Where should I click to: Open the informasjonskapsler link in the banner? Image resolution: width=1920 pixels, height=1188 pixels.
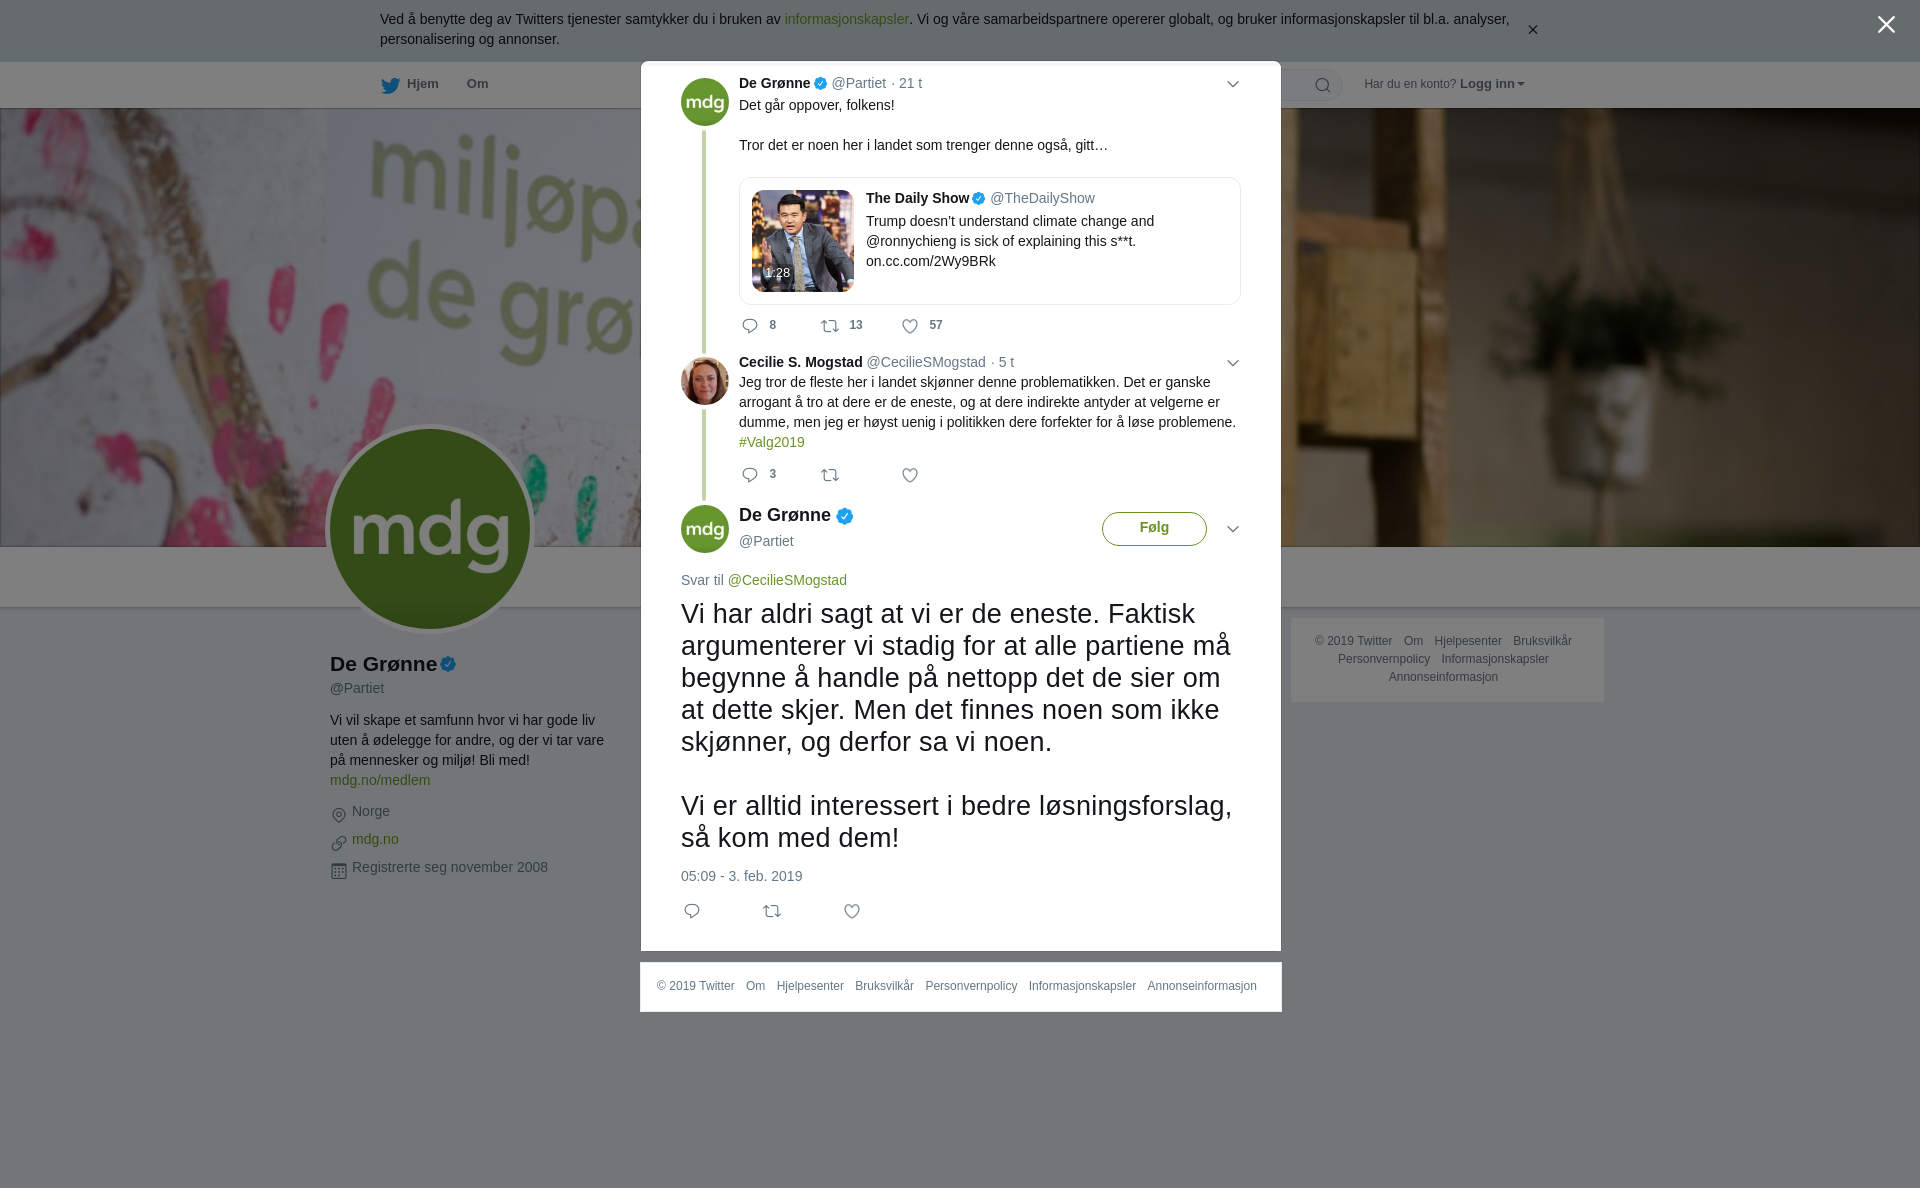tap(846, 19)
